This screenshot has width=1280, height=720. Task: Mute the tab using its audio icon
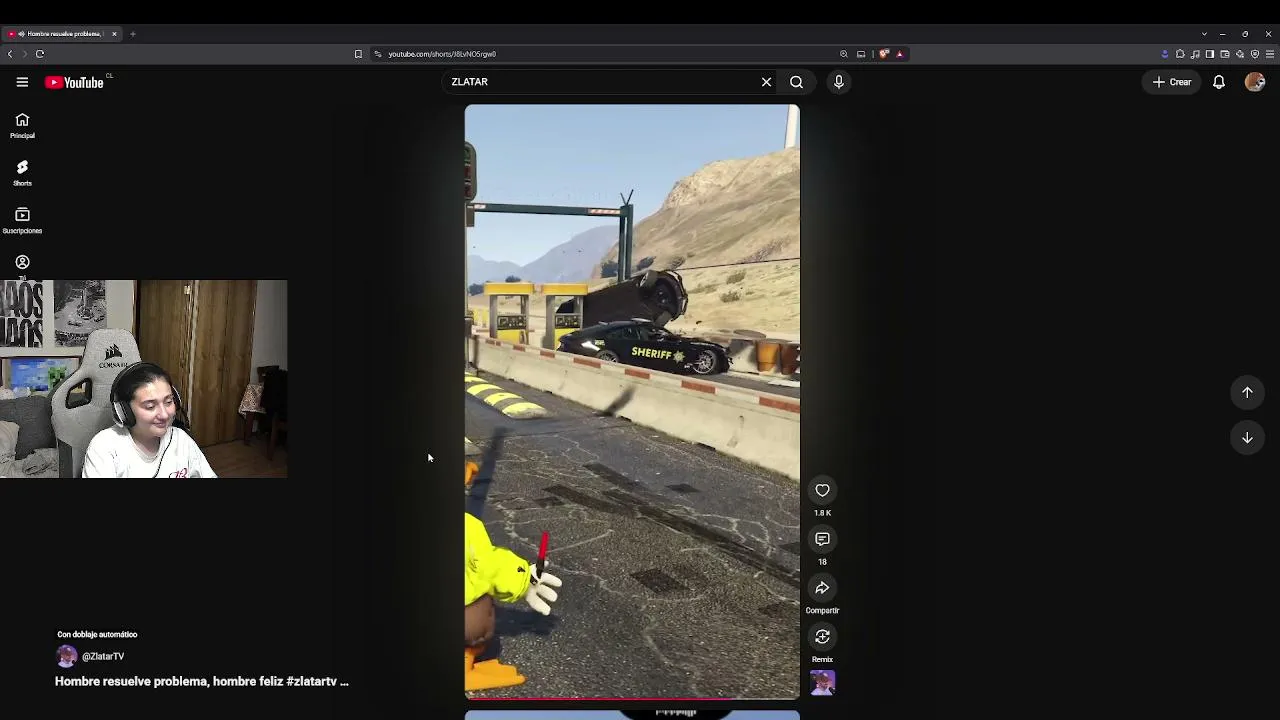click(x=21, y=34)
